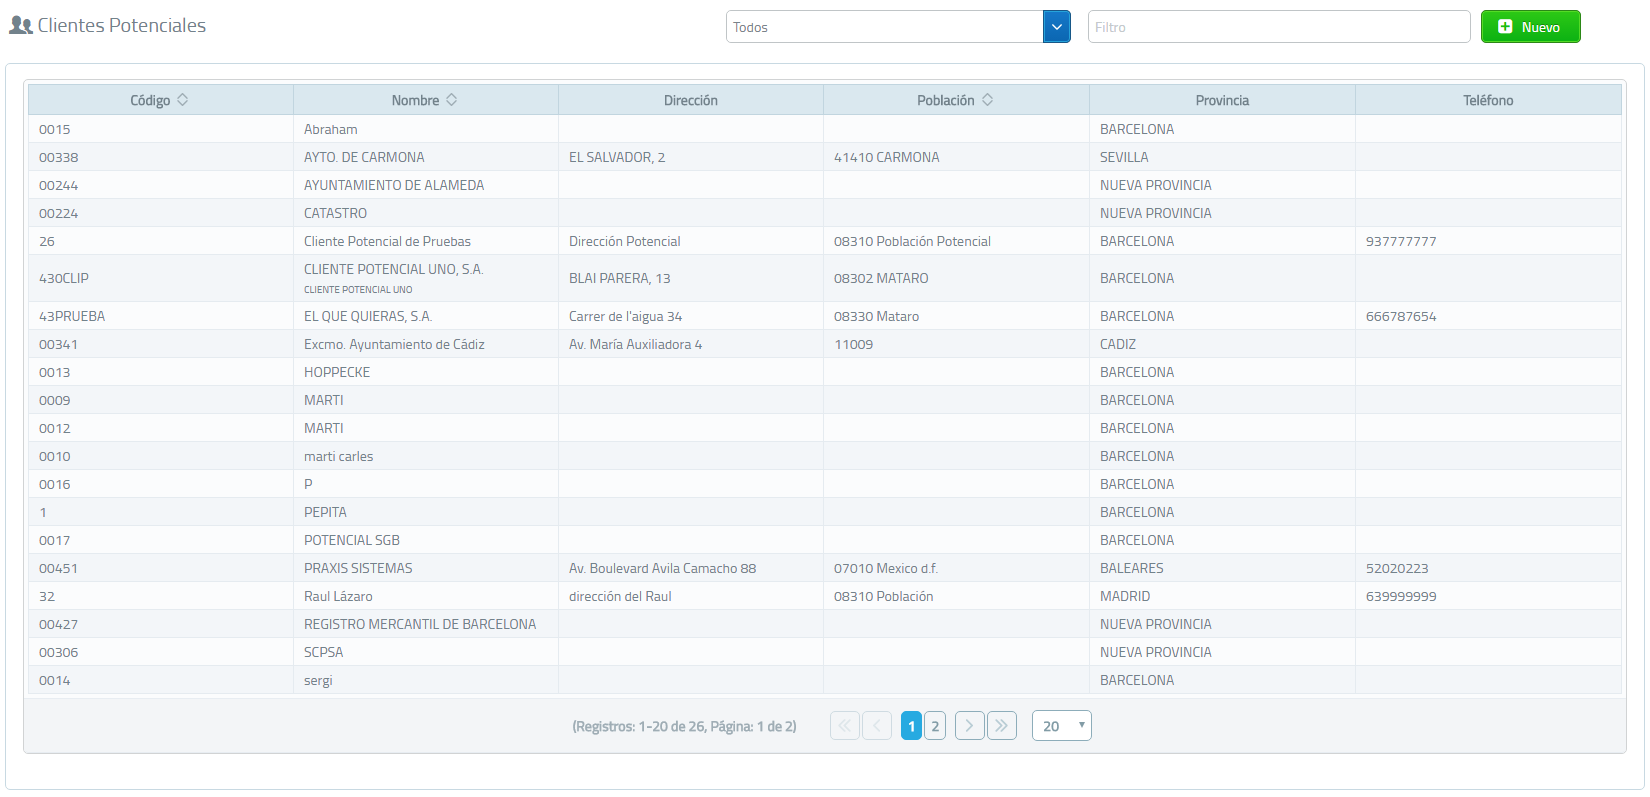Click the Código column header label
Viewport: 1650px width, 797px height.
(150, 100)
